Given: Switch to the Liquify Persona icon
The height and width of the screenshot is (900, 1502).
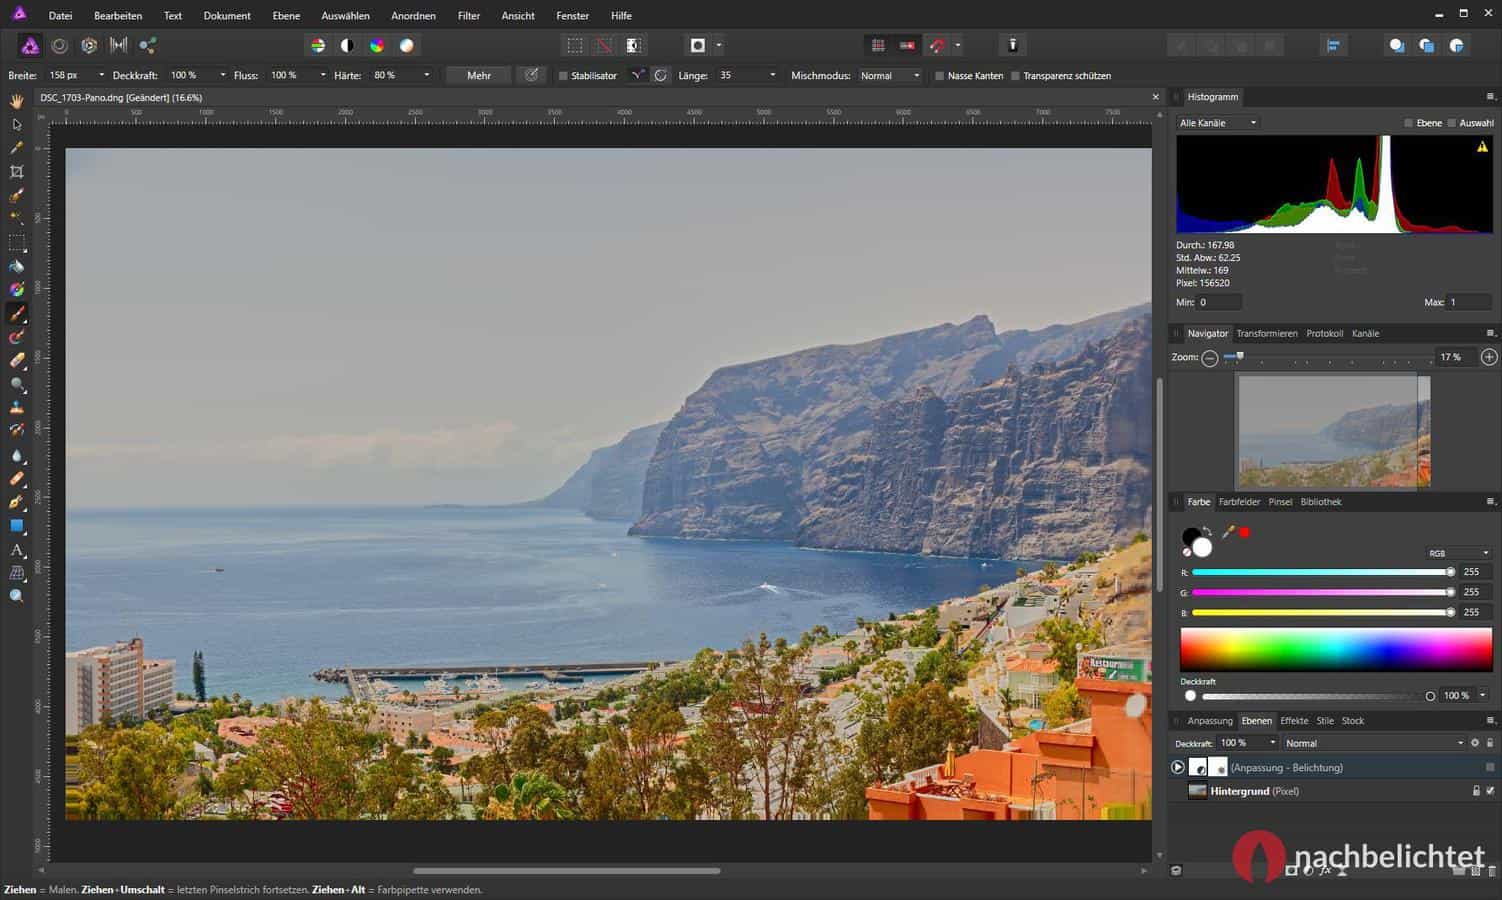Looking at the screenshot, I should click(60, 45).
